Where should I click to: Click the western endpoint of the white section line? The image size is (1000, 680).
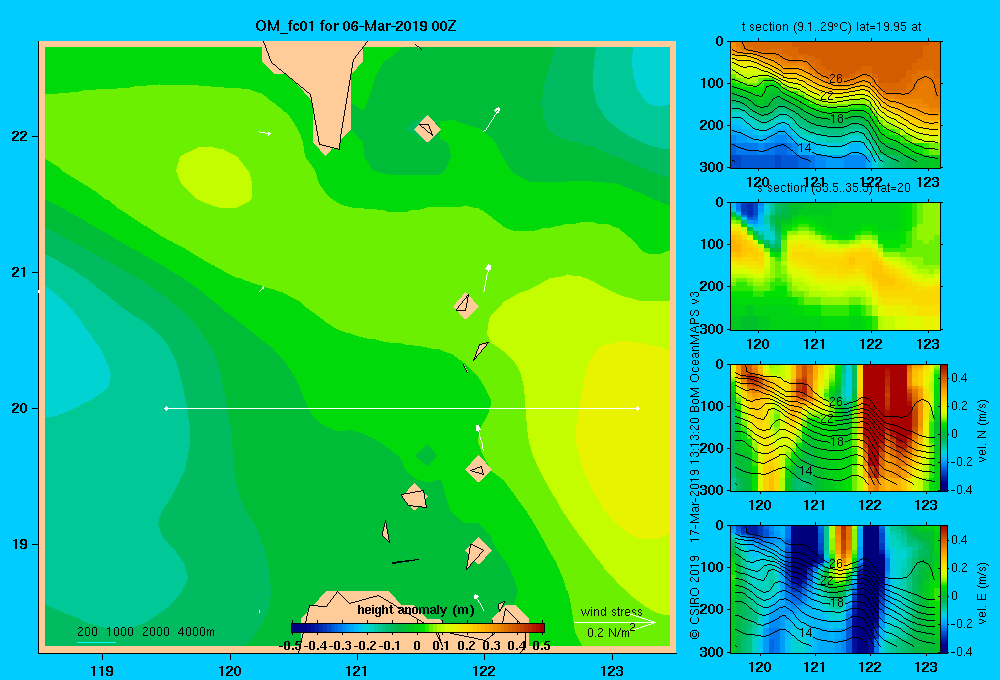coord(166,408)
